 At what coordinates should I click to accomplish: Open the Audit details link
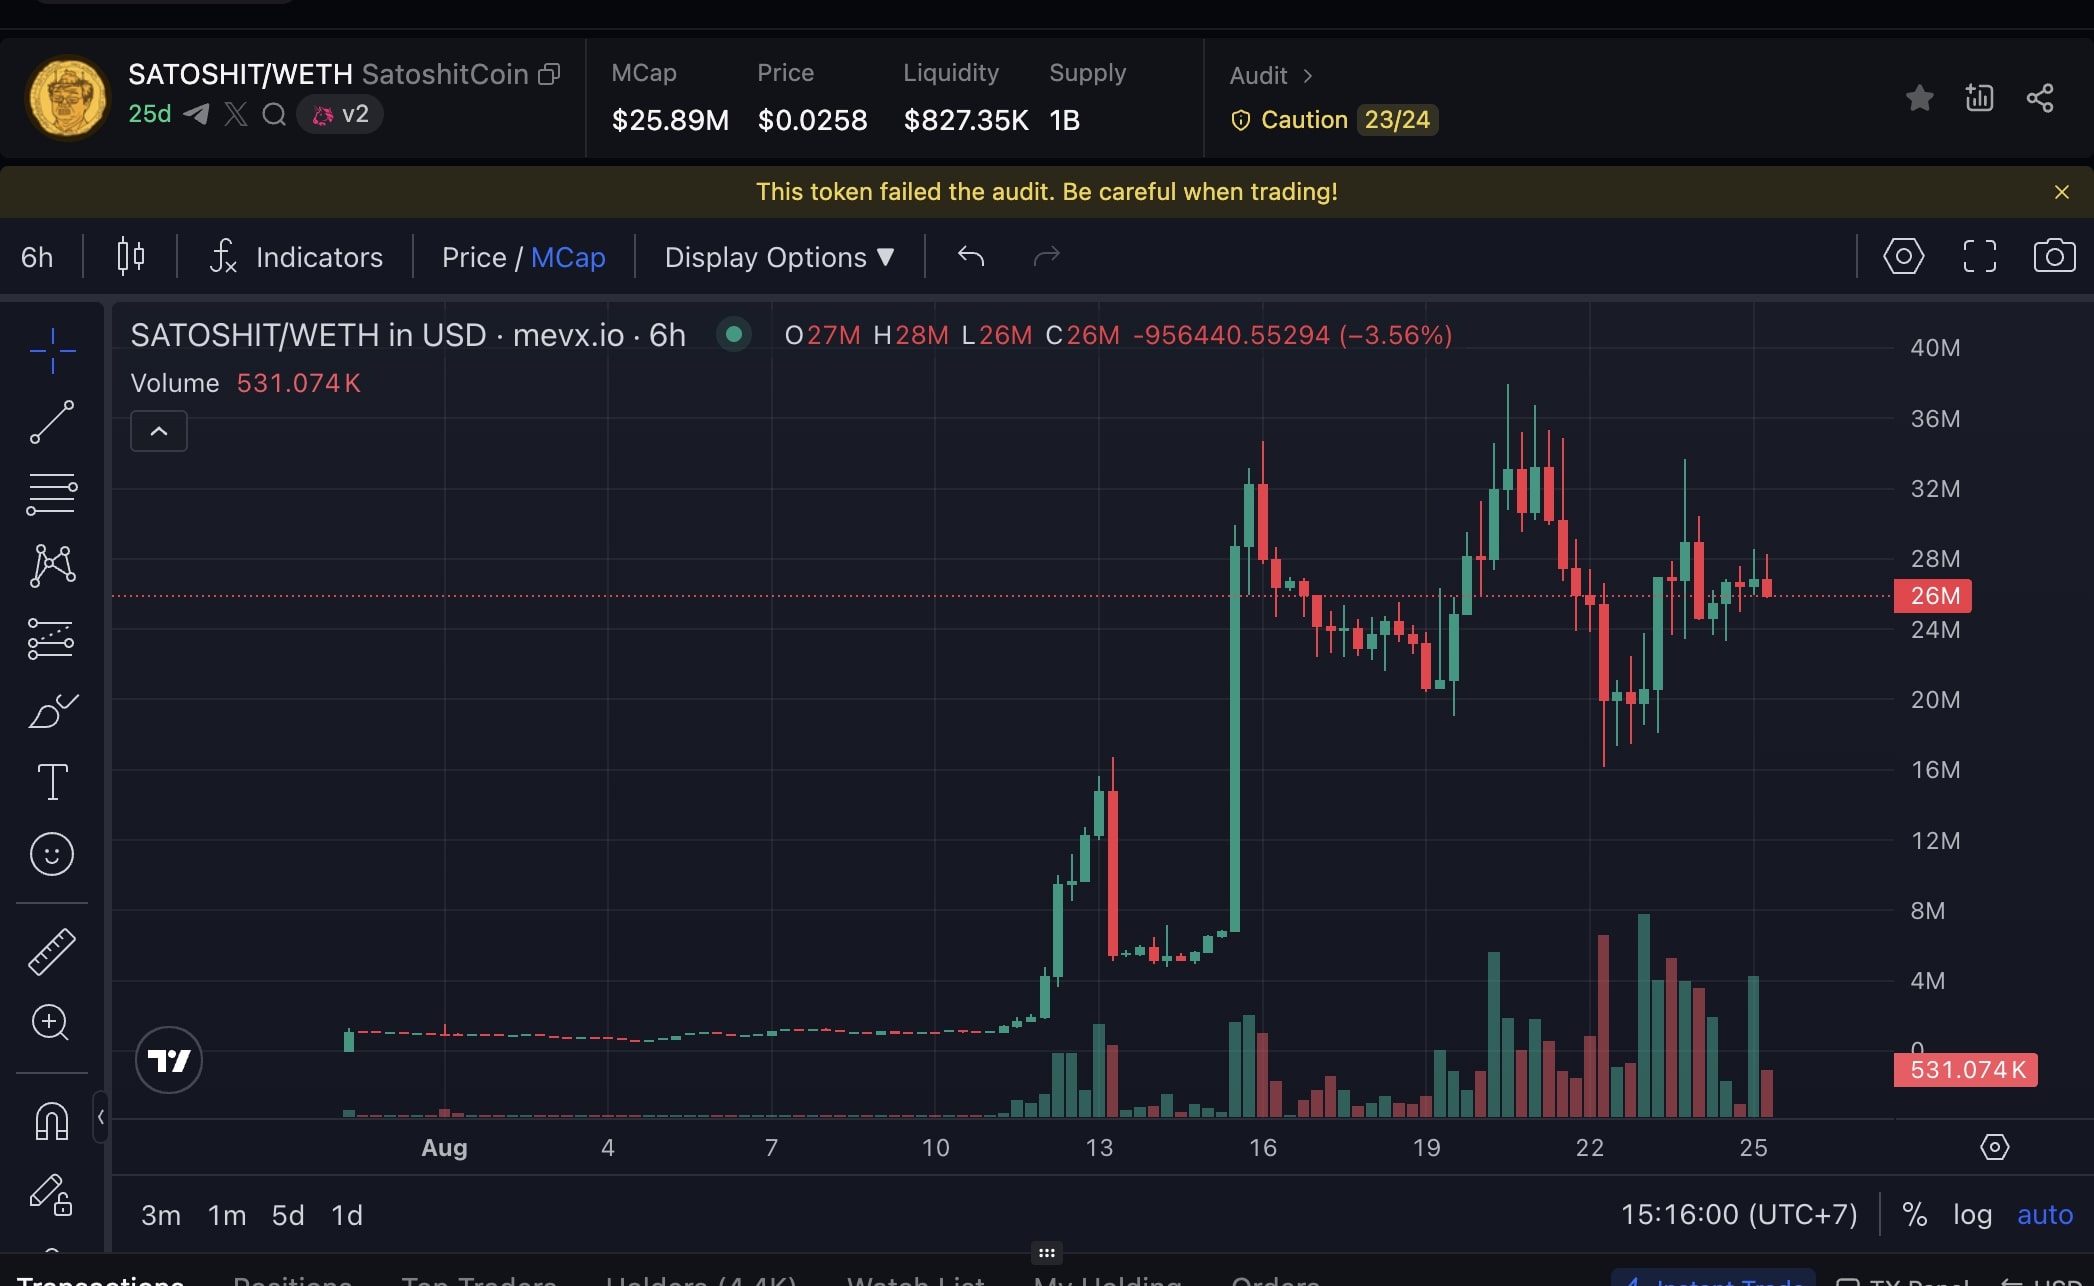[x=1271, y=76]
